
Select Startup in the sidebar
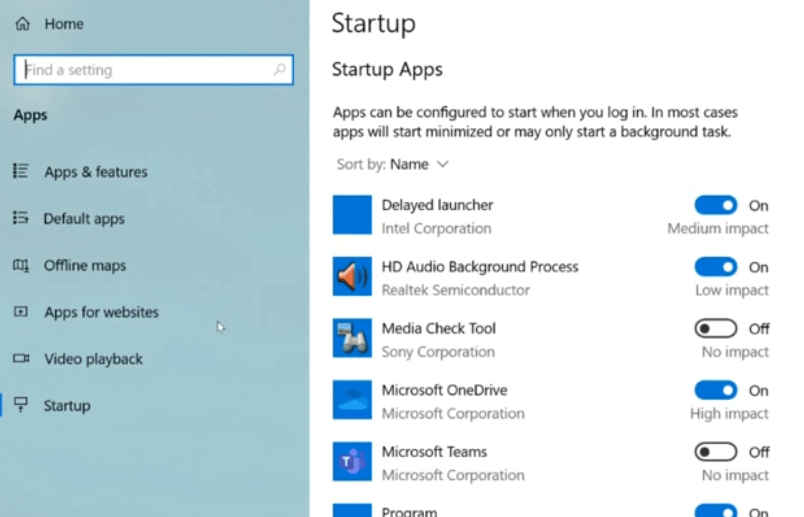(x=67, y=405)
